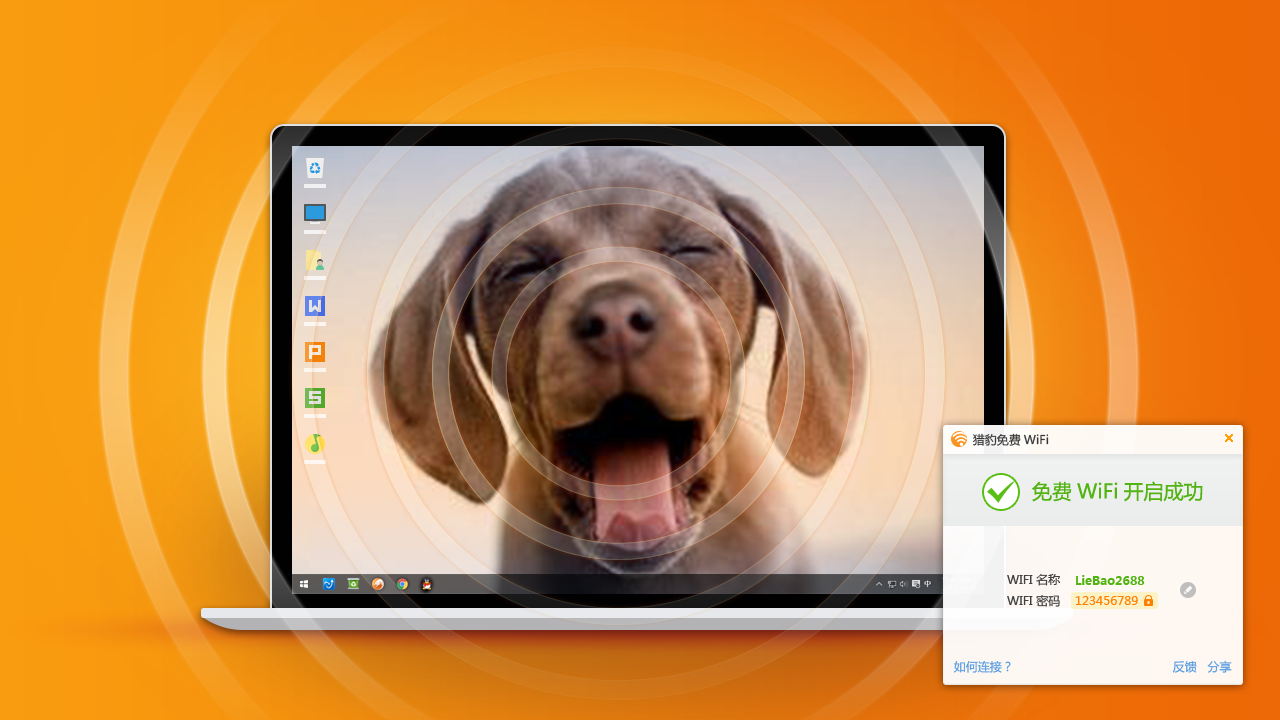The height and width of the screenshot is (720, 1280).
Task: Open the QQ Music yellow note icon
Action: [315, 443]
